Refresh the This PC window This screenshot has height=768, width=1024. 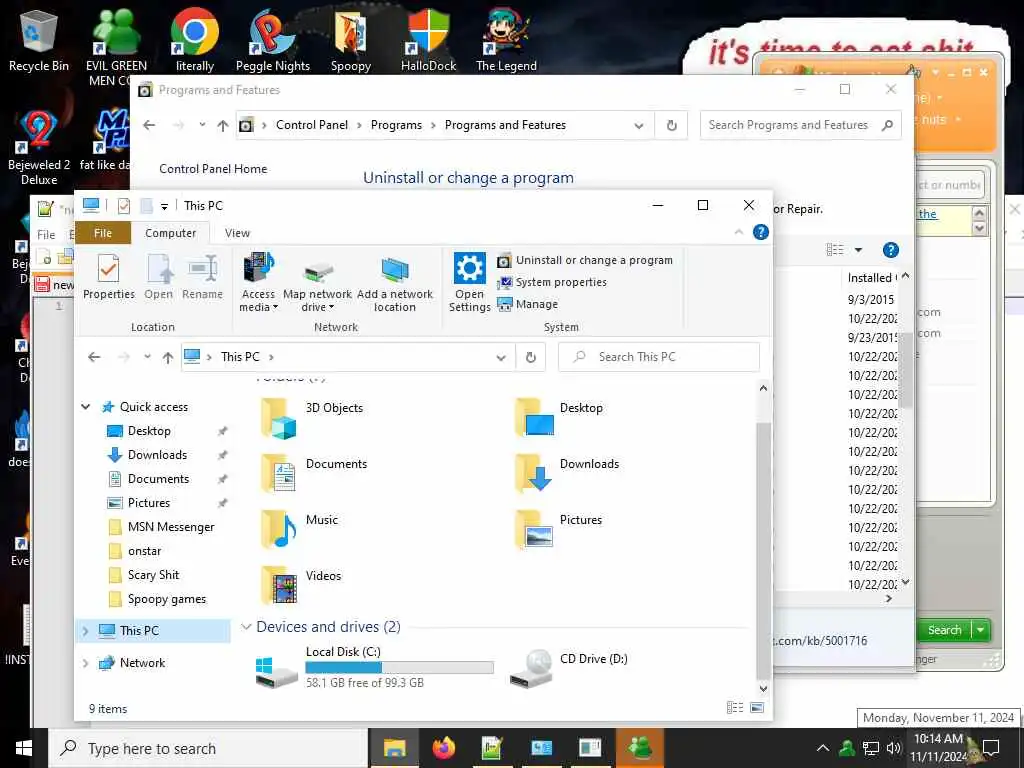click(531, 357)
